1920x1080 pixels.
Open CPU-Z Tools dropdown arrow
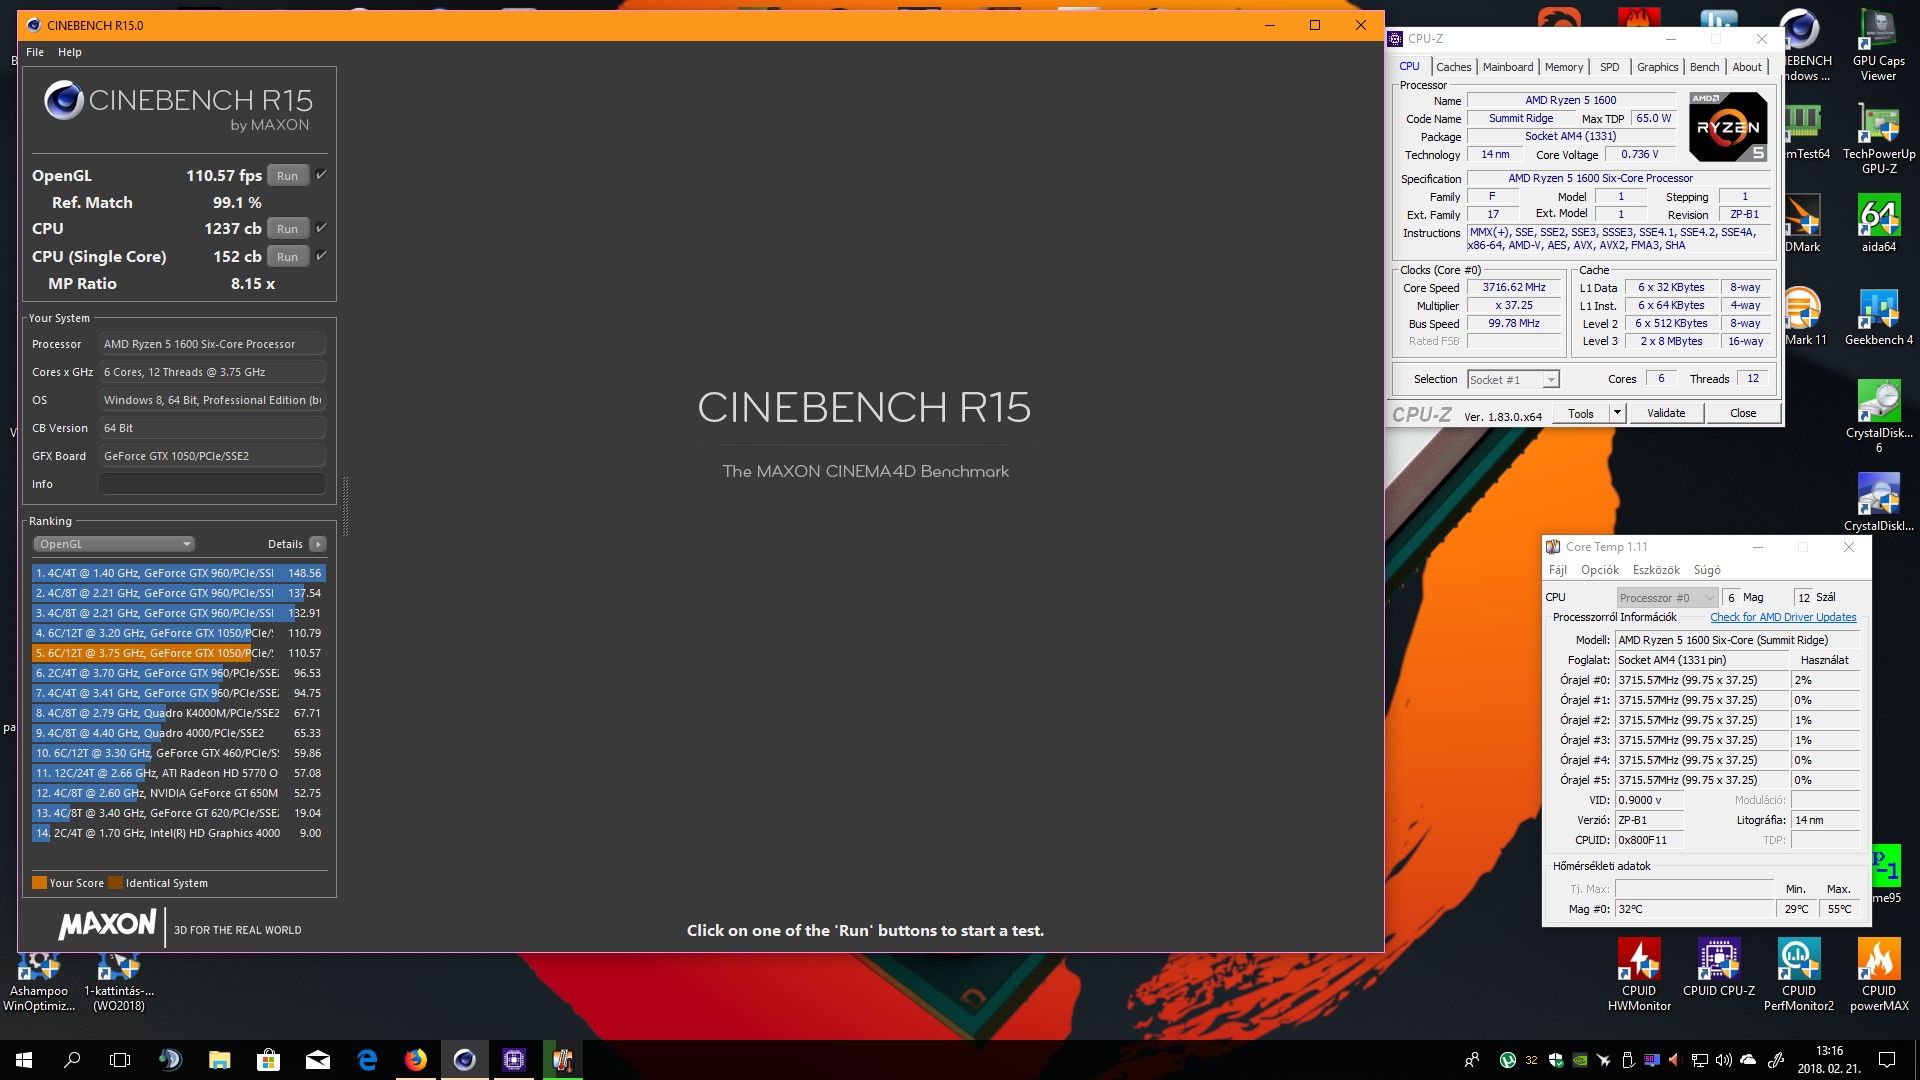tap(1617, 413)
